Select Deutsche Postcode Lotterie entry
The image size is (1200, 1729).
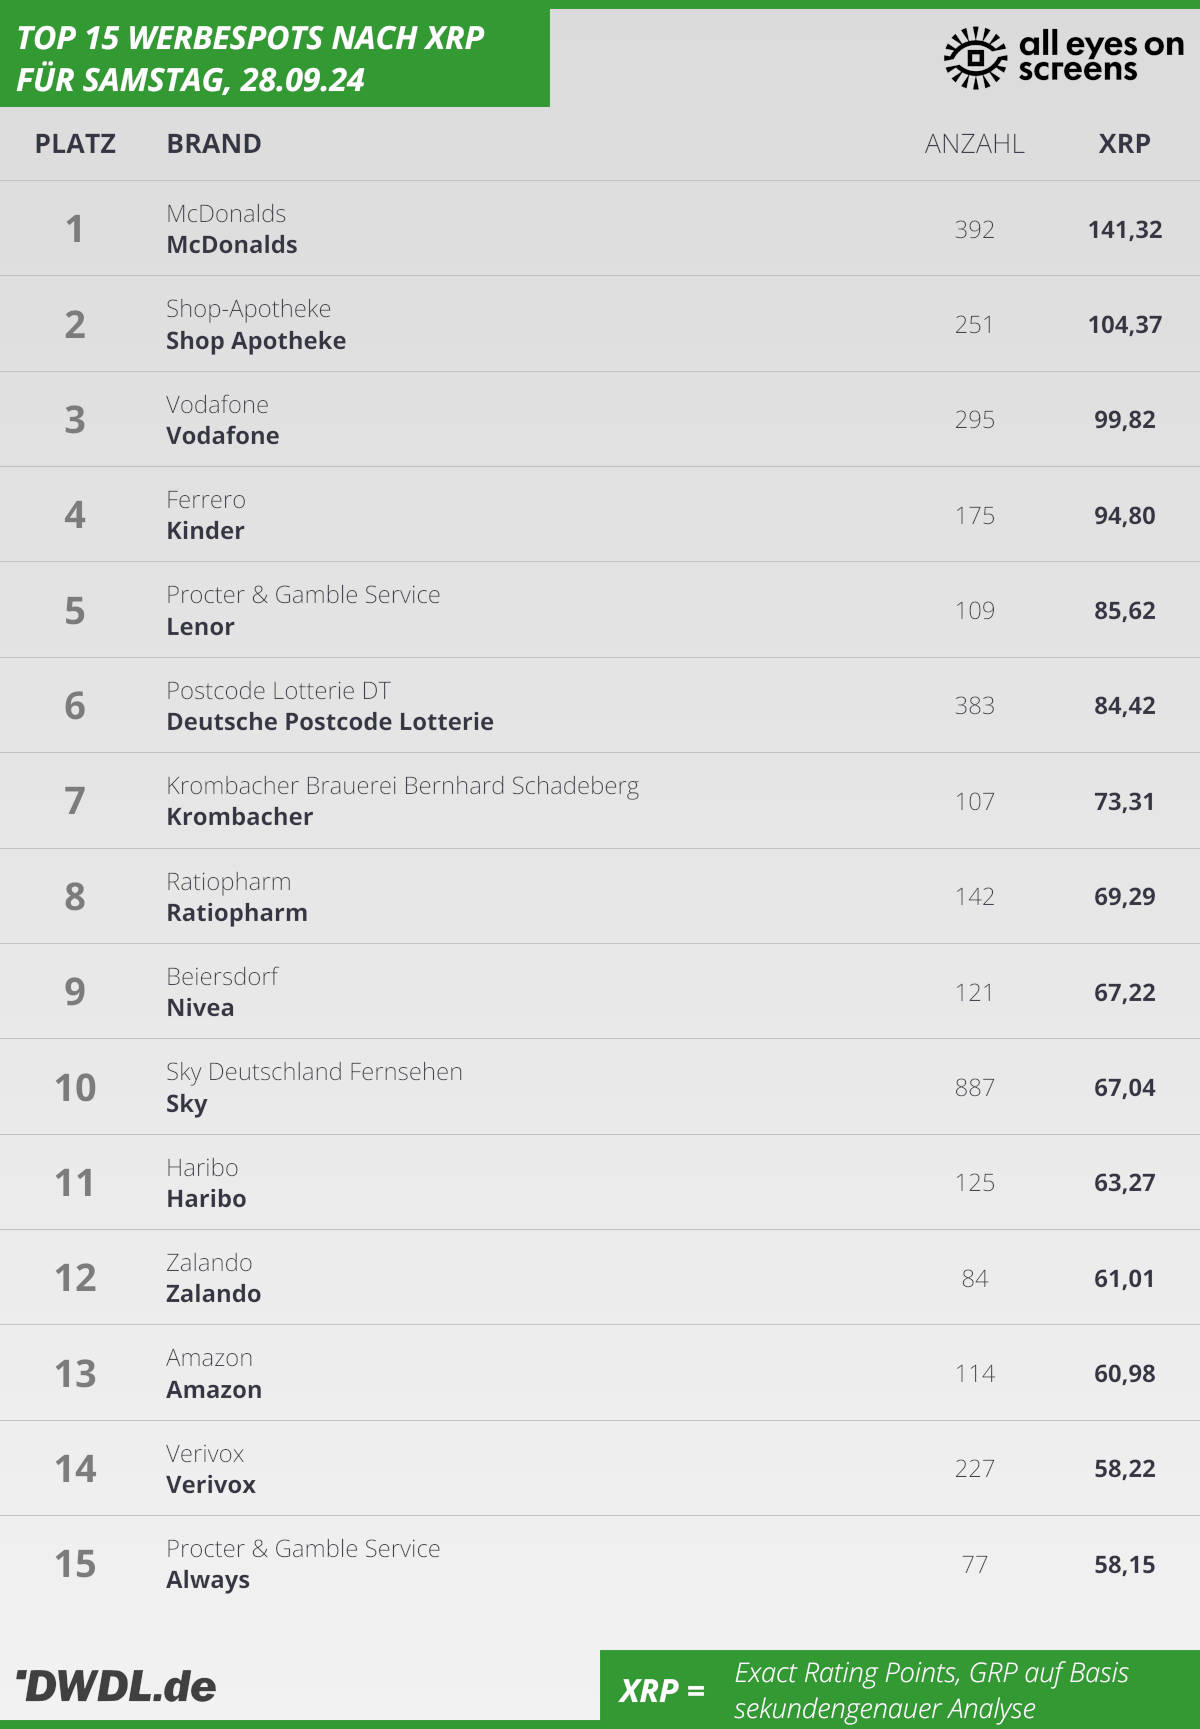pos(600,706)
